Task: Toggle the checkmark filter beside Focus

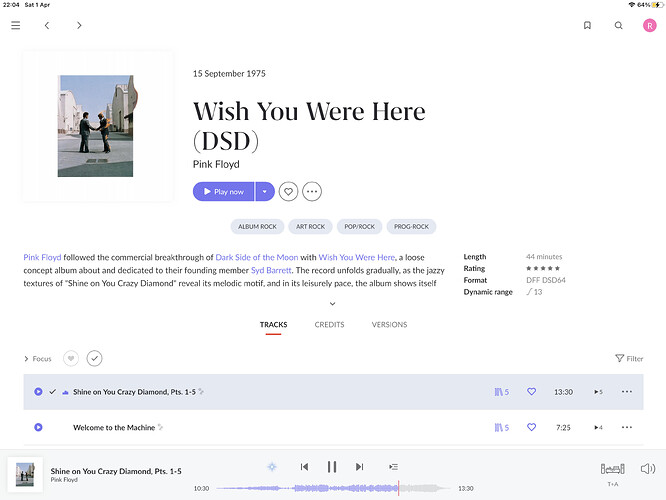Action: tap(94, 358)
